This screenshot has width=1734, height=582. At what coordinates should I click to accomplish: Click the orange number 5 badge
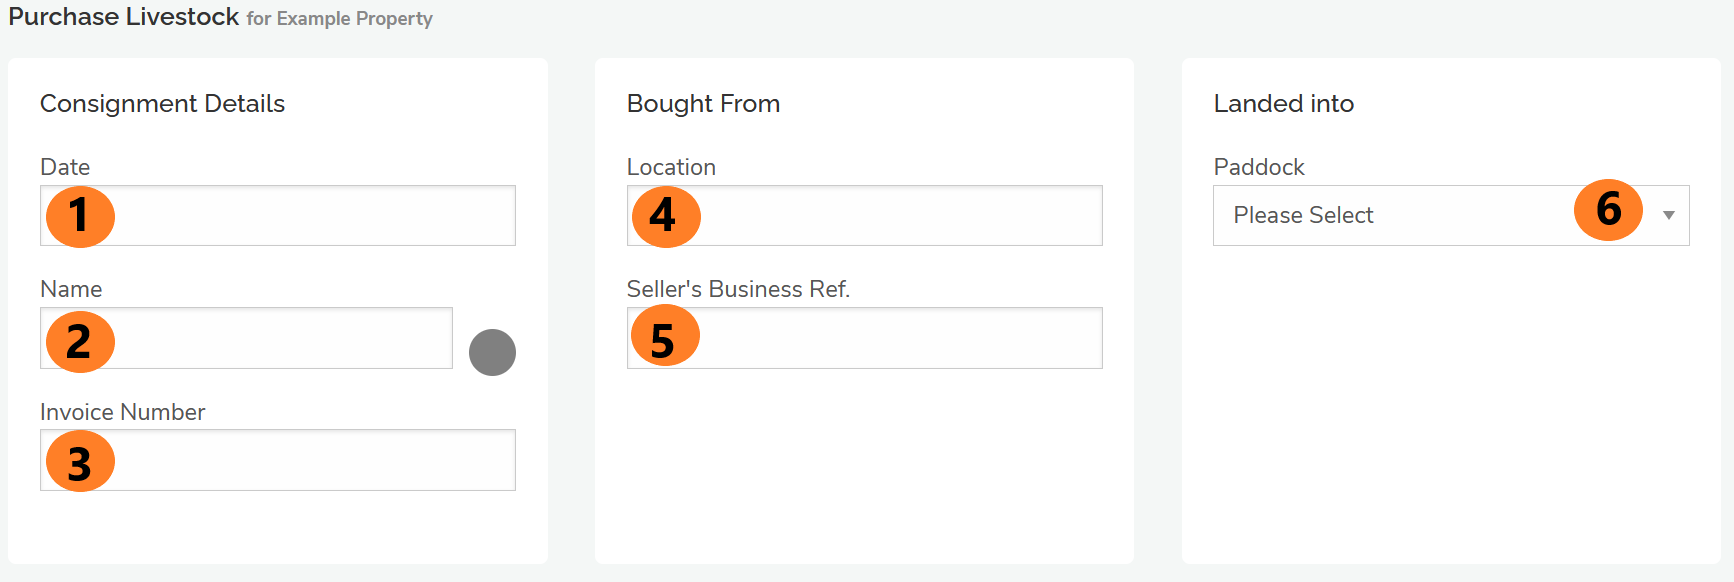(x=664, y=338)
